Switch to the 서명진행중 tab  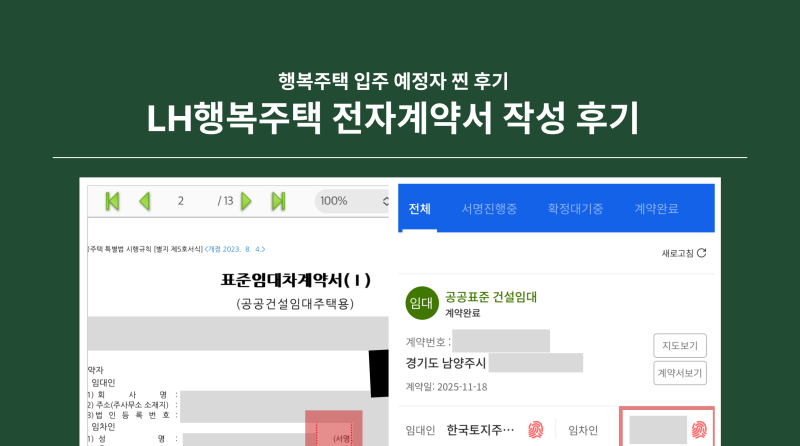pos(489,209)
